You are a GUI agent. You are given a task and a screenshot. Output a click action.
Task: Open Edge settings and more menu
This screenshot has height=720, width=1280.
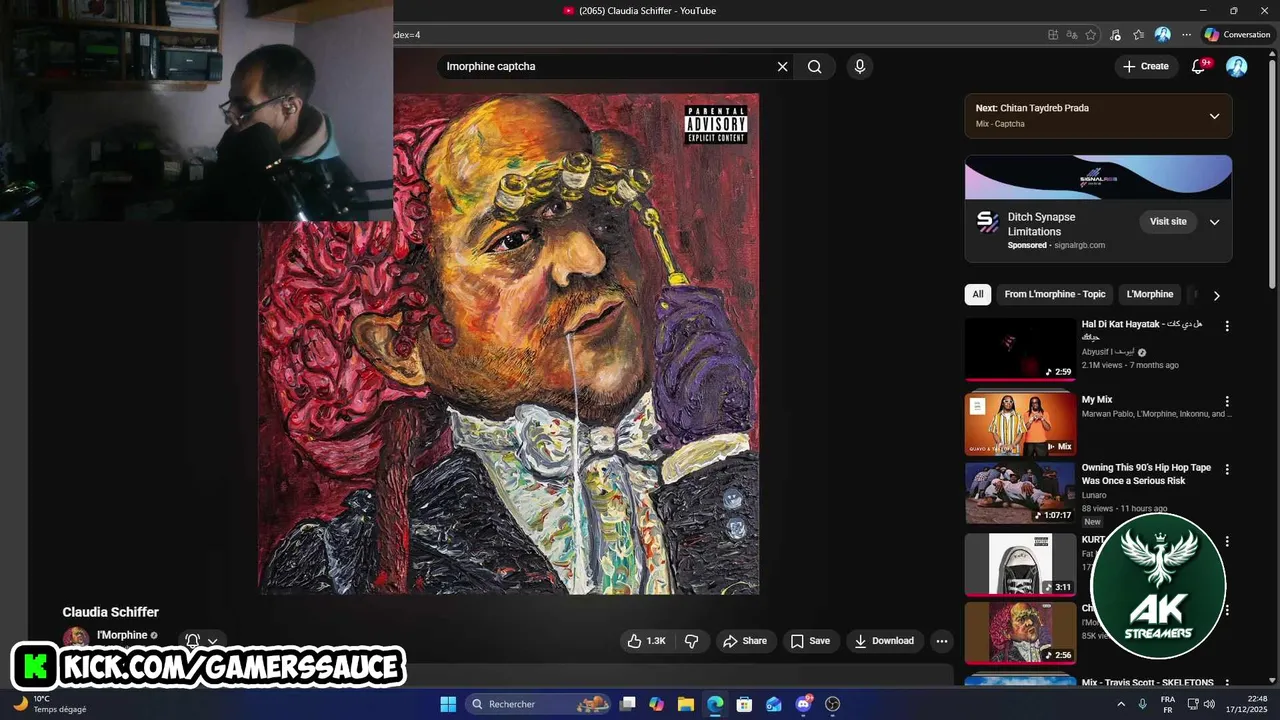coord(1186,34)
